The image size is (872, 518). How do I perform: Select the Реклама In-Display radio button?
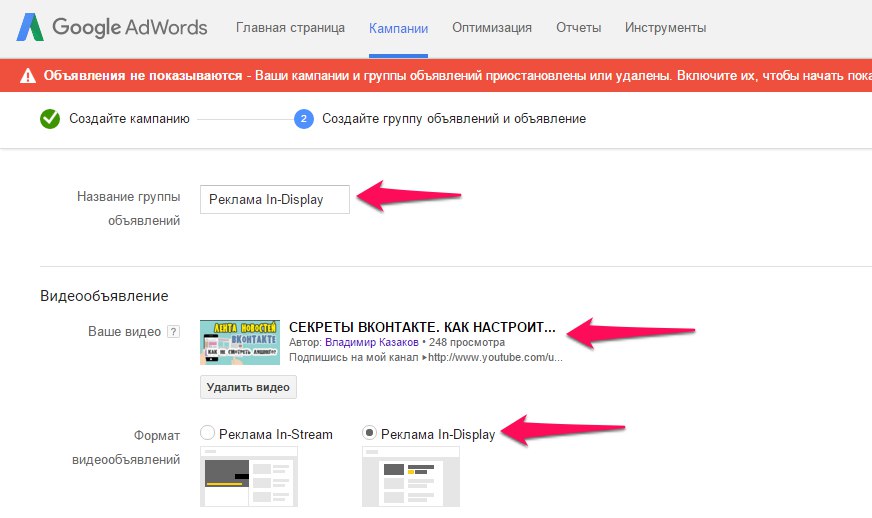click(369, 433)
